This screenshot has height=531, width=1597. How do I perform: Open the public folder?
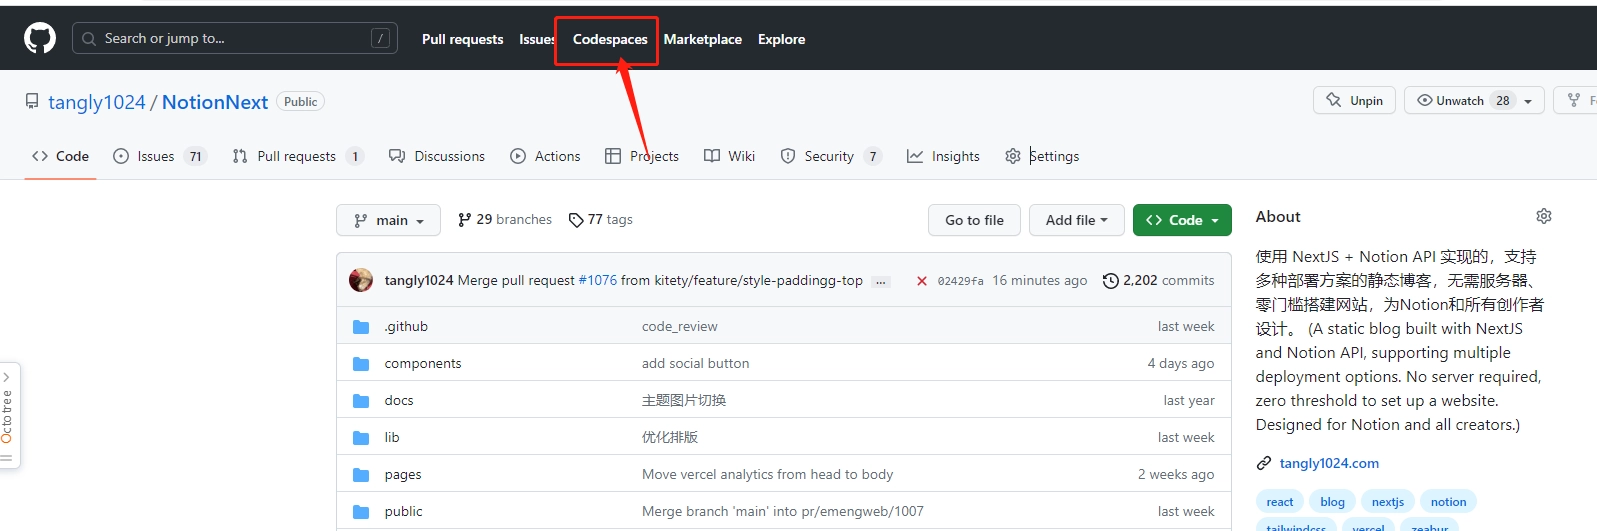click(404, 511)
